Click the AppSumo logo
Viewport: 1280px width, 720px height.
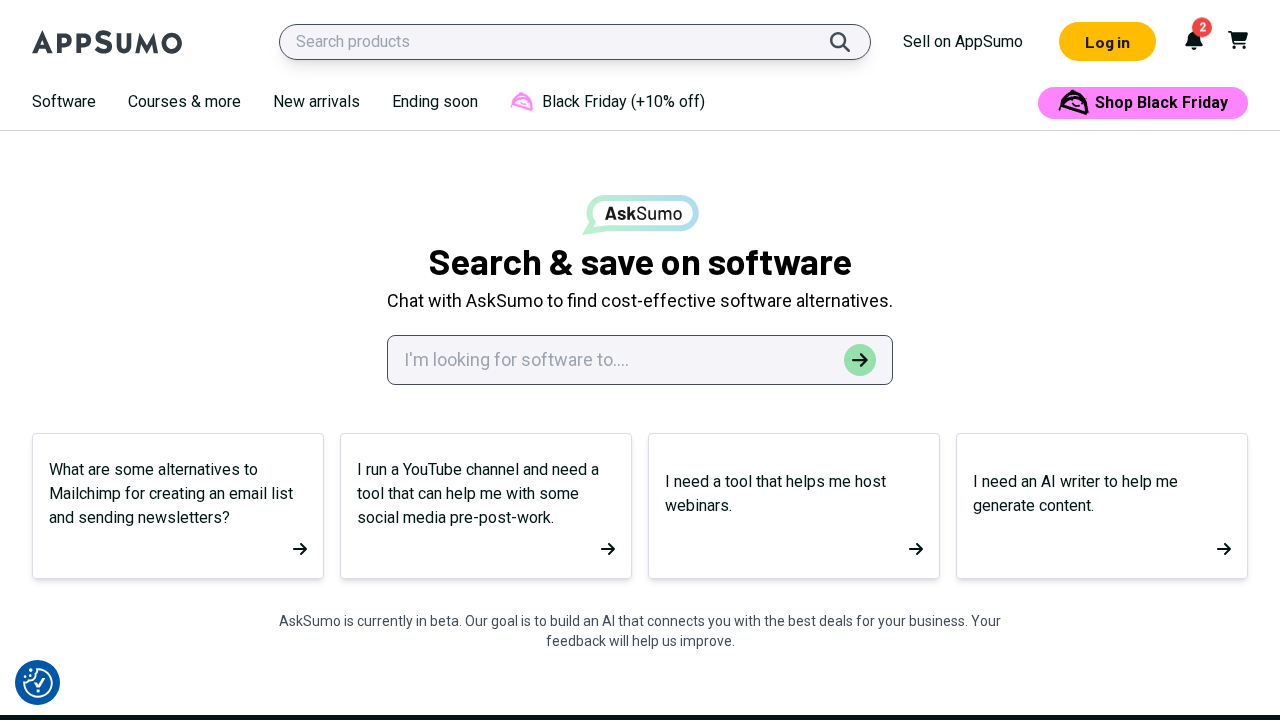click(x=107, y=42)
